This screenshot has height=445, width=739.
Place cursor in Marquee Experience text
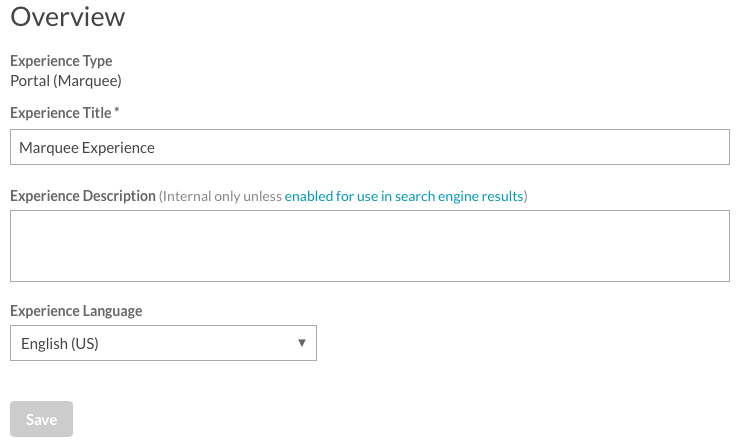coord(87,148)
